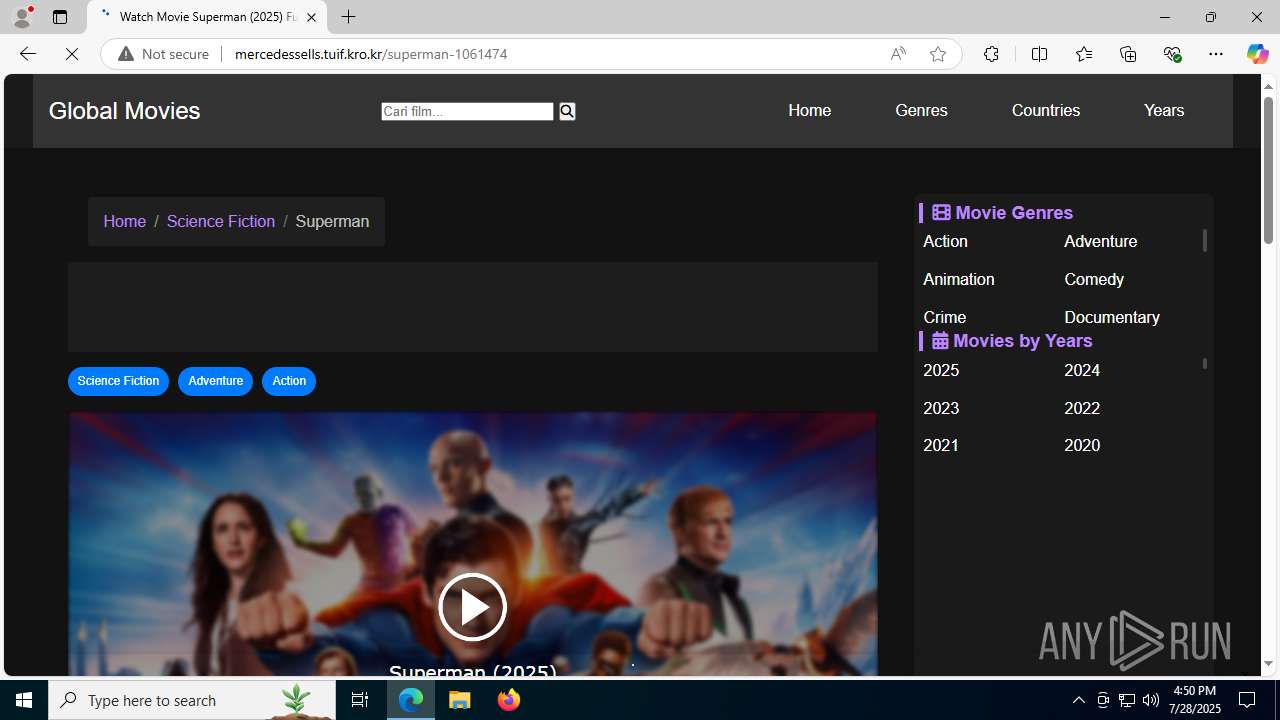Open the Genres navigation menu
The height and width of the screenshot is (720, 1280).
click(921, 110)
